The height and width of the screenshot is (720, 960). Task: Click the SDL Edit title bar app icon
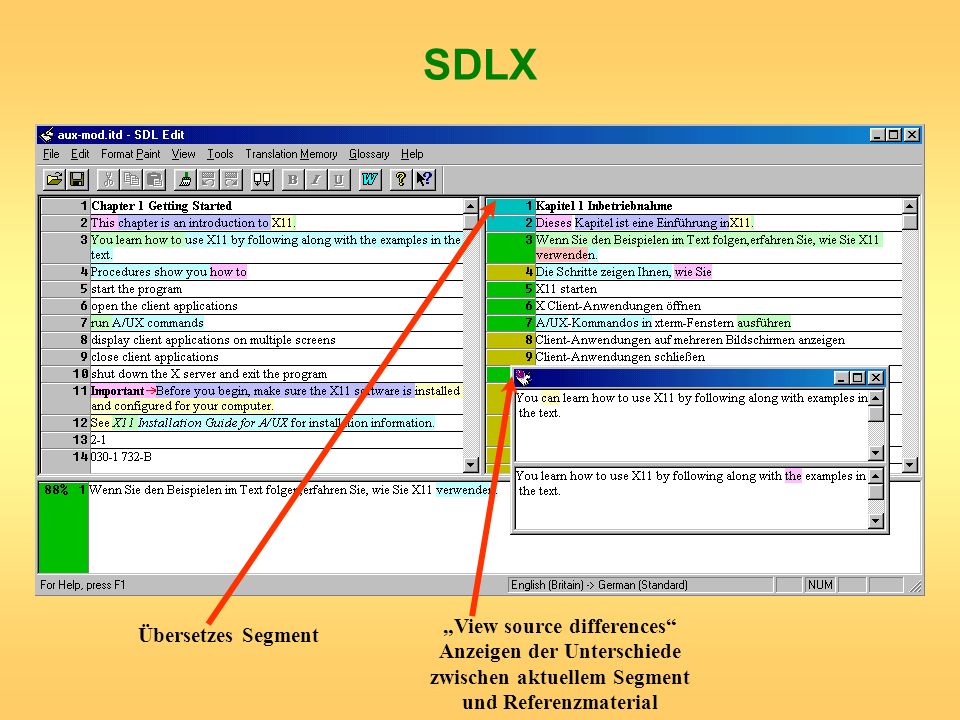(x=47, y=135)
